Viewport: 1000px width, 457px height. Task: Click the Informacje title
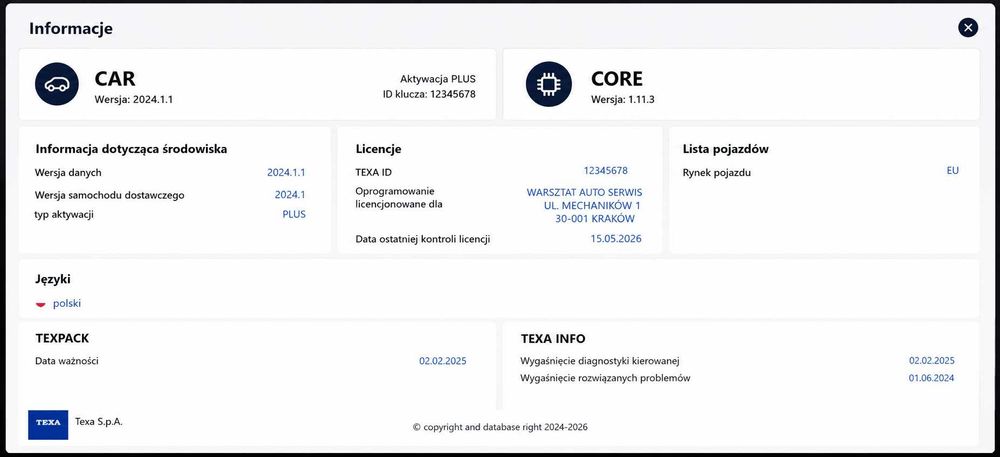pos(71,29)
